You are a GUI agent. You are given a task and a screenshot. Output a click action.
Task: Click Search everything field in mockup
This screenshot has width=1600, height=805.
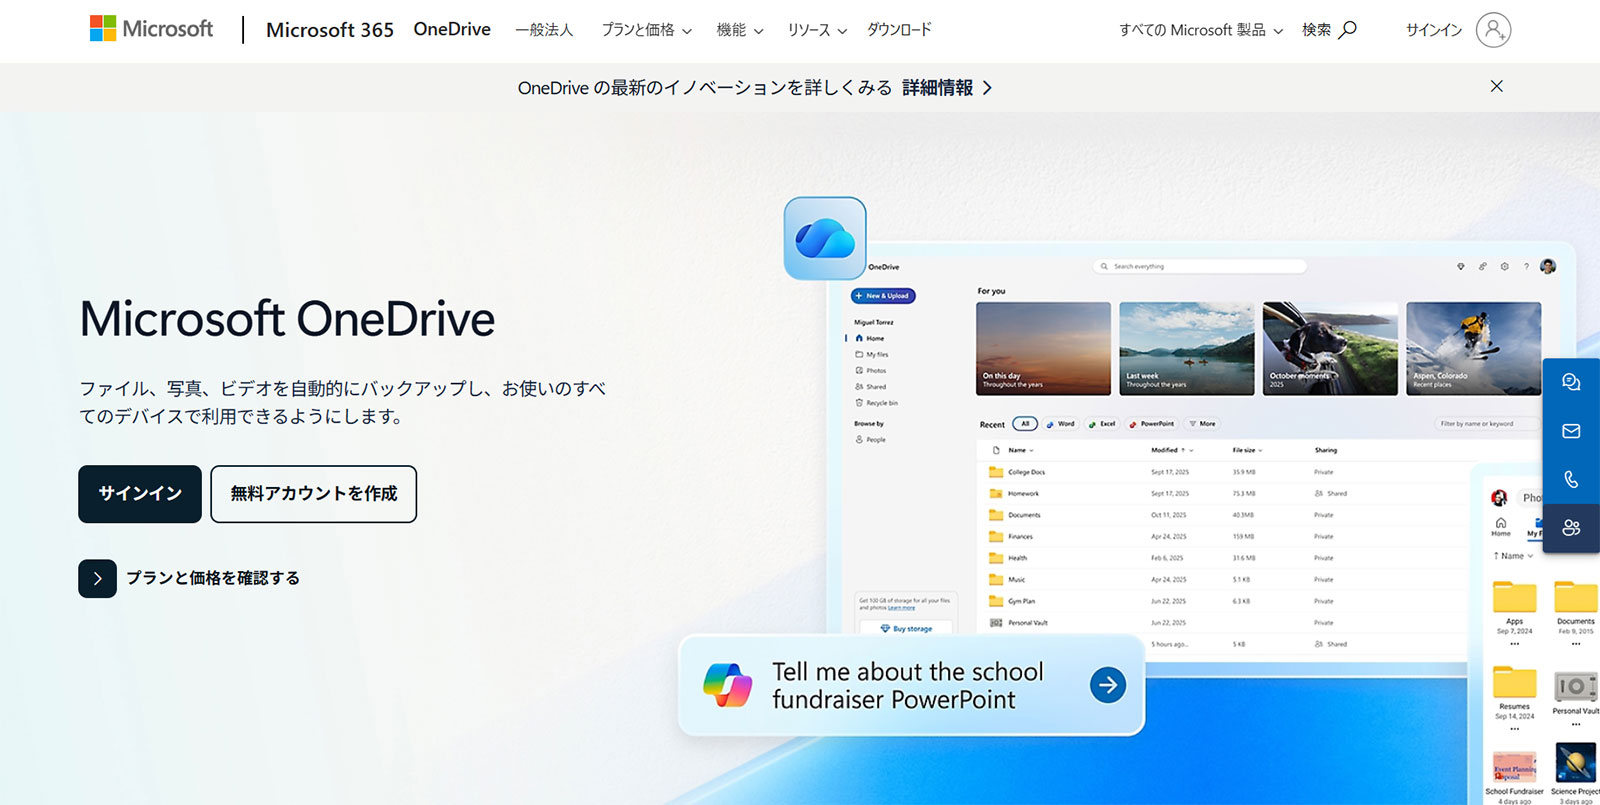[1200, 267]
